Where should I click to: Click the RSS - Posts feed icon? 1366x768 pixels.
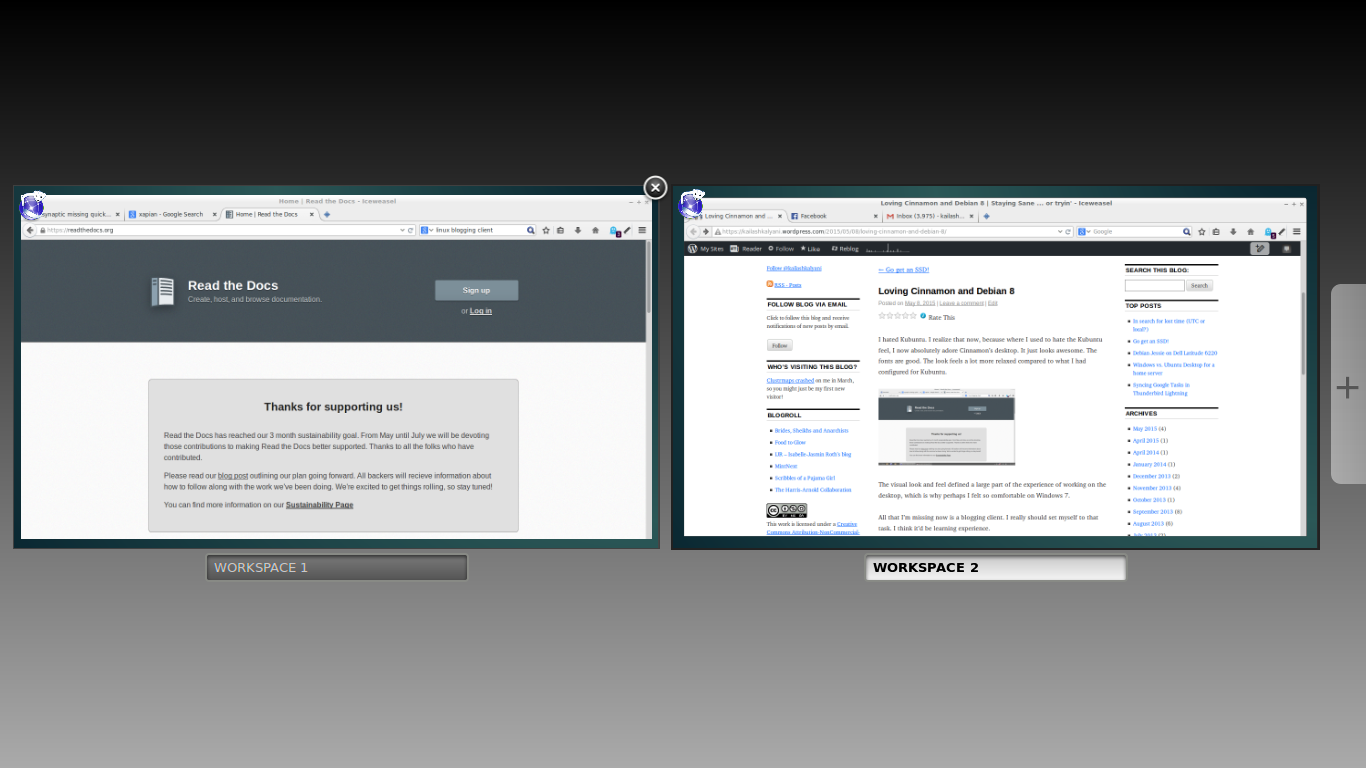(770, 284)
